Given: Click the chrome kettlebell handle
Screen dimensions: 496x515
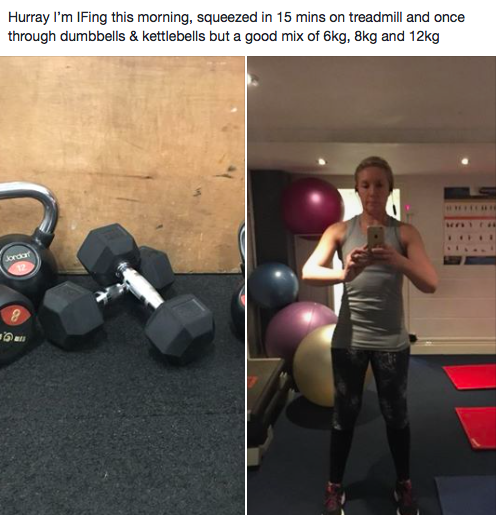Looking at the screenshot, I should [x=32, y=207].
